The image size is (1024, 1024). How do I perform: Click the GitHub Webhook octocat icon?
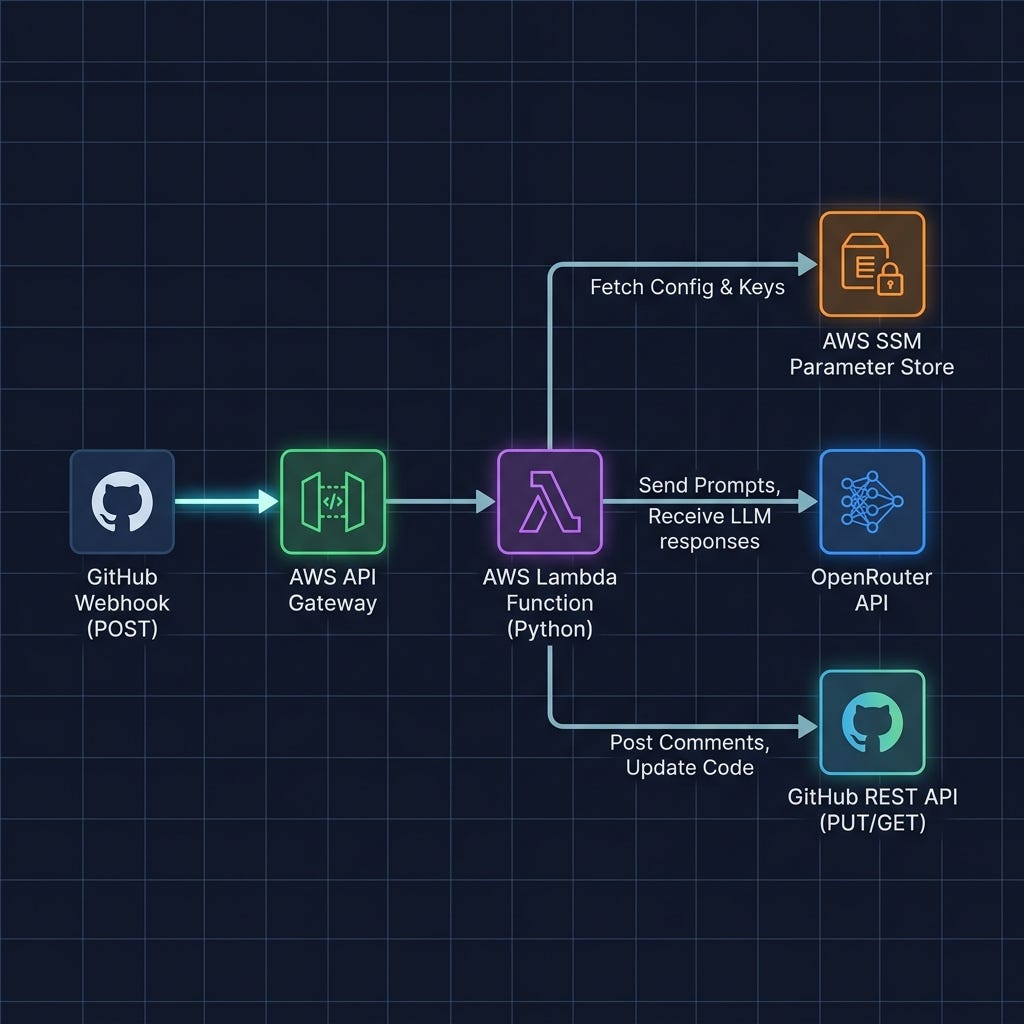pyautogui.click(x=122, y=502)
